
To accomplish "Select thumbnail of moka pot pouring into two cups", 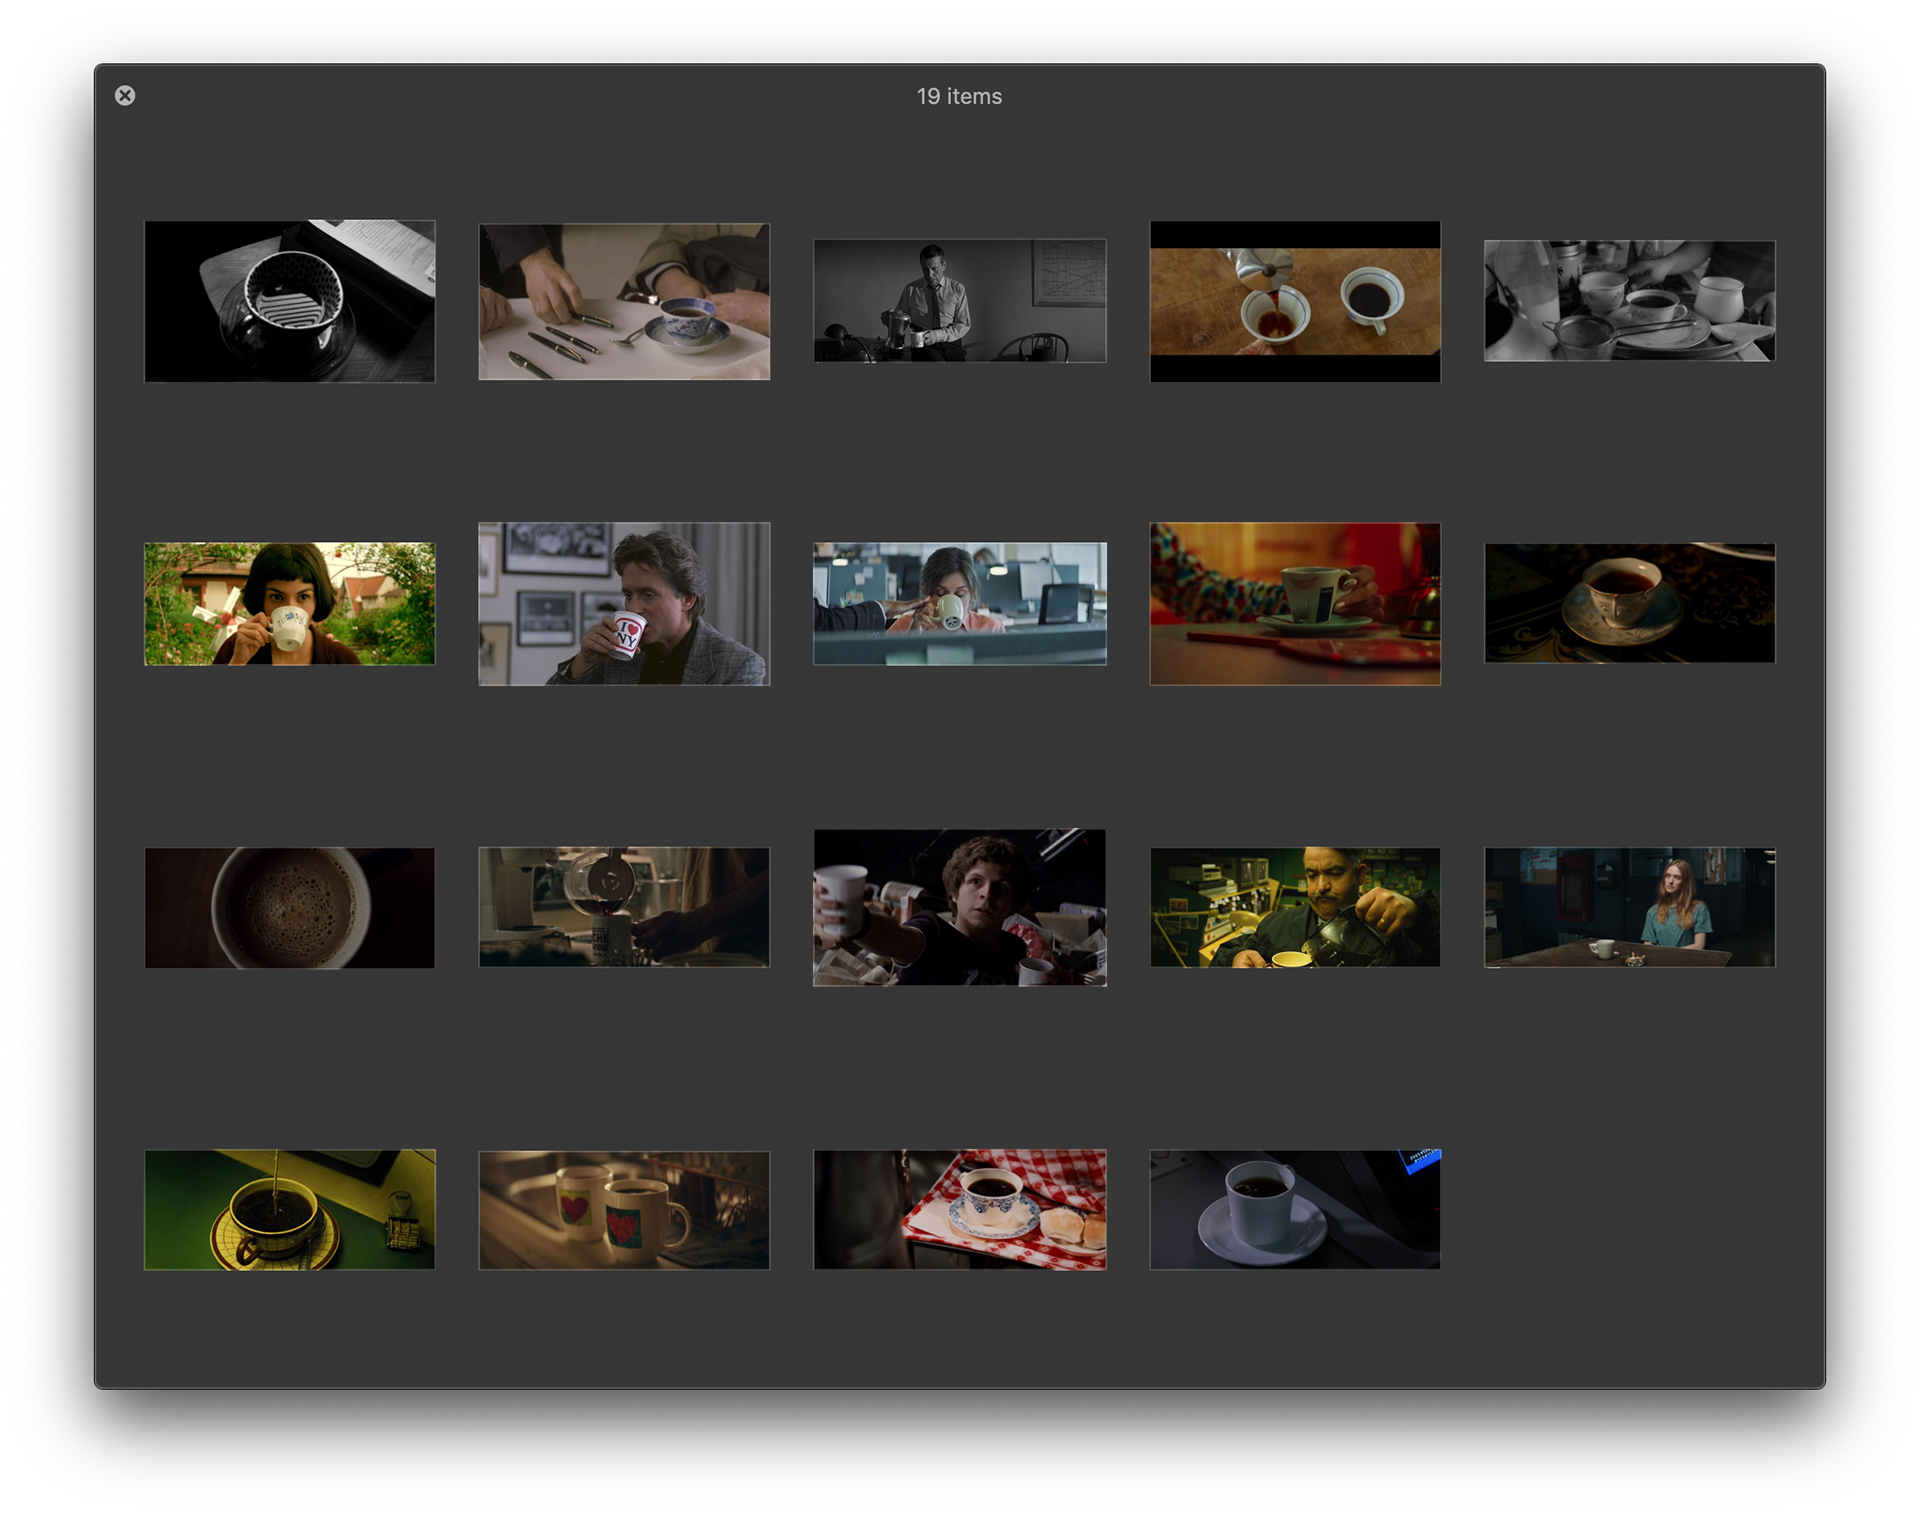I will click(x=1295, y=301).
